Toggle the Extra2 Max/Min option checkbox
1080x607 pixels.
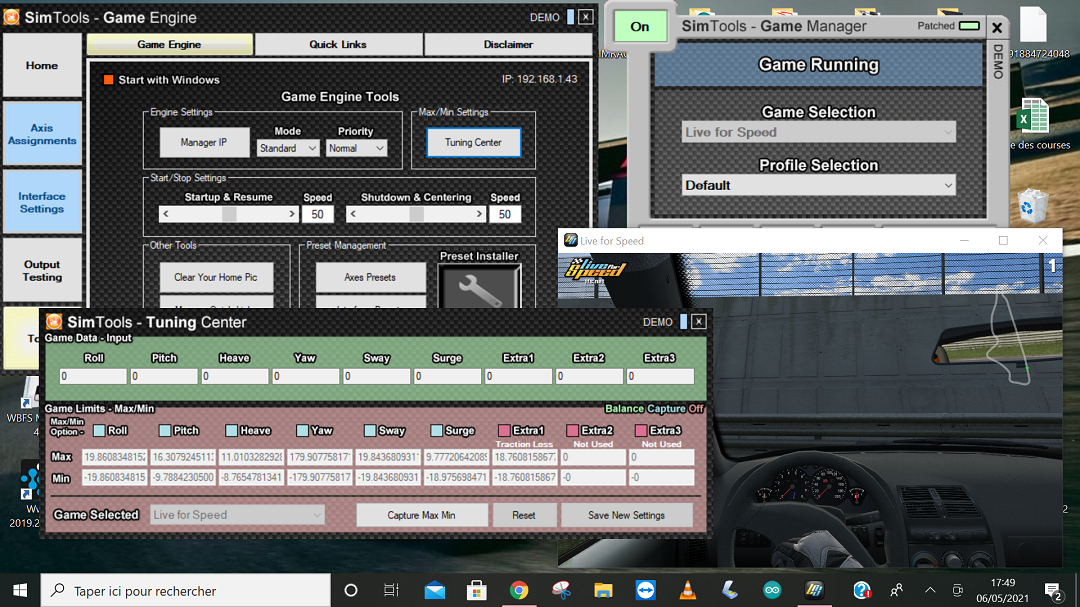click(572, 430)
